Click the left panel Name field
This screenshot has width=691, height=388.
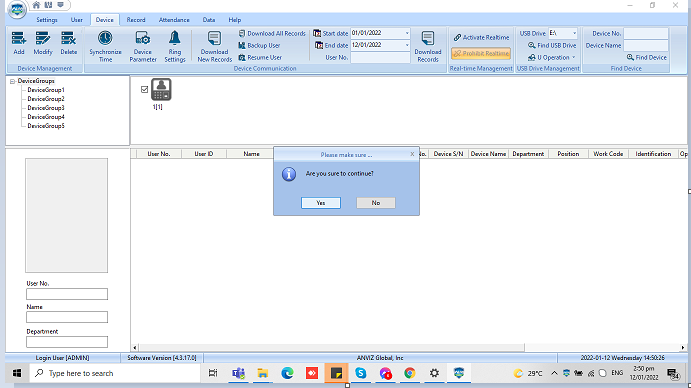click(67, 317)
